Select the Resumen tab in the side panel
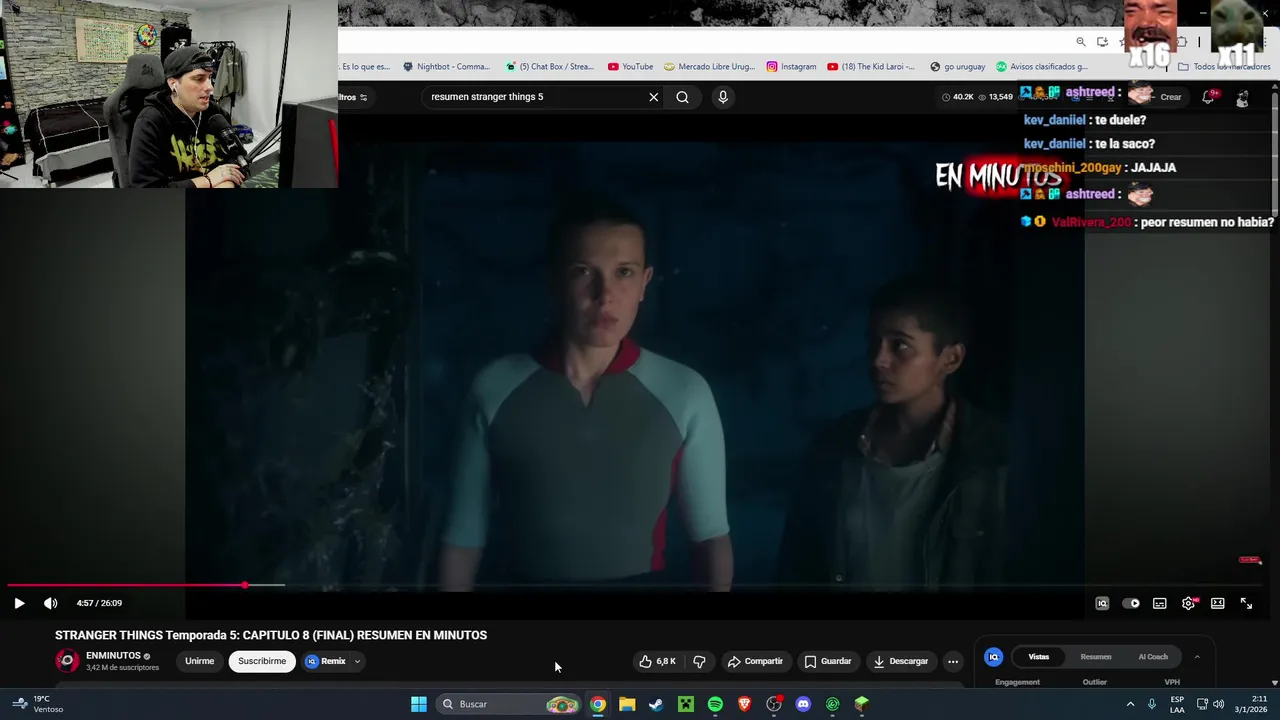 point(1096,657)
